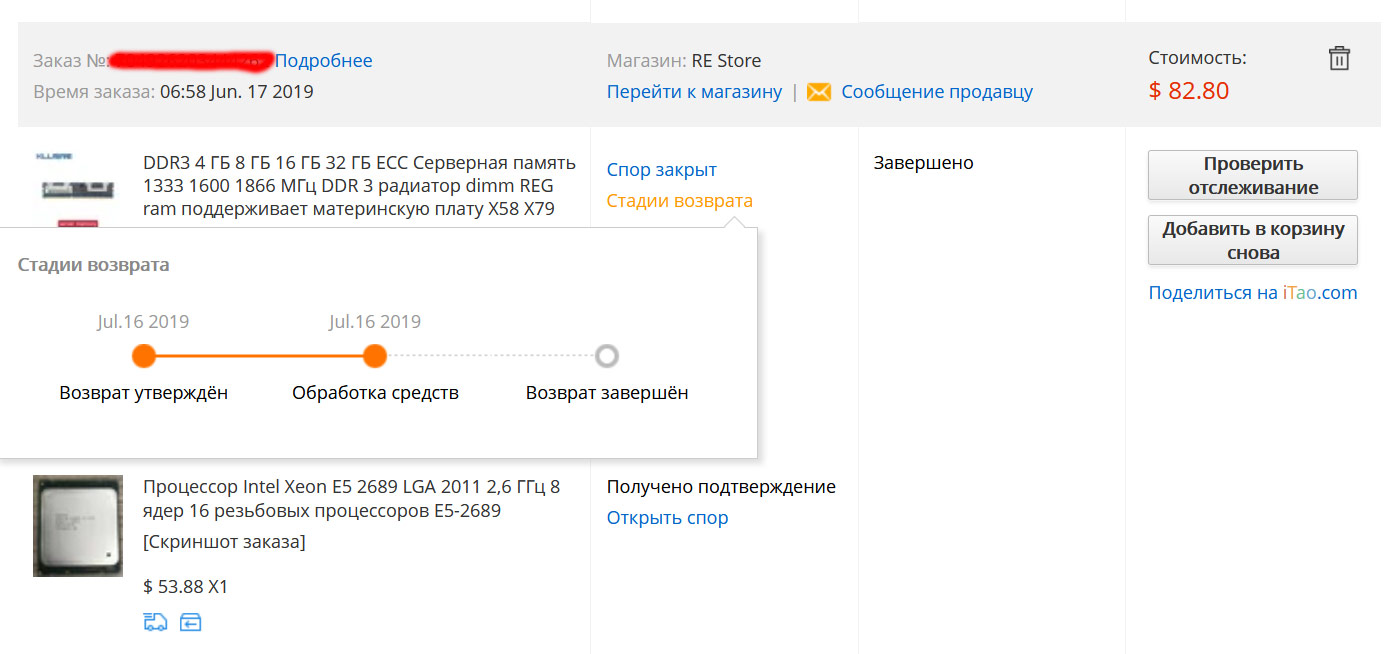Open "Подробнее" order details link
Image resolution: width=1386 pixels, height=654 pixels.
[323, 61]
